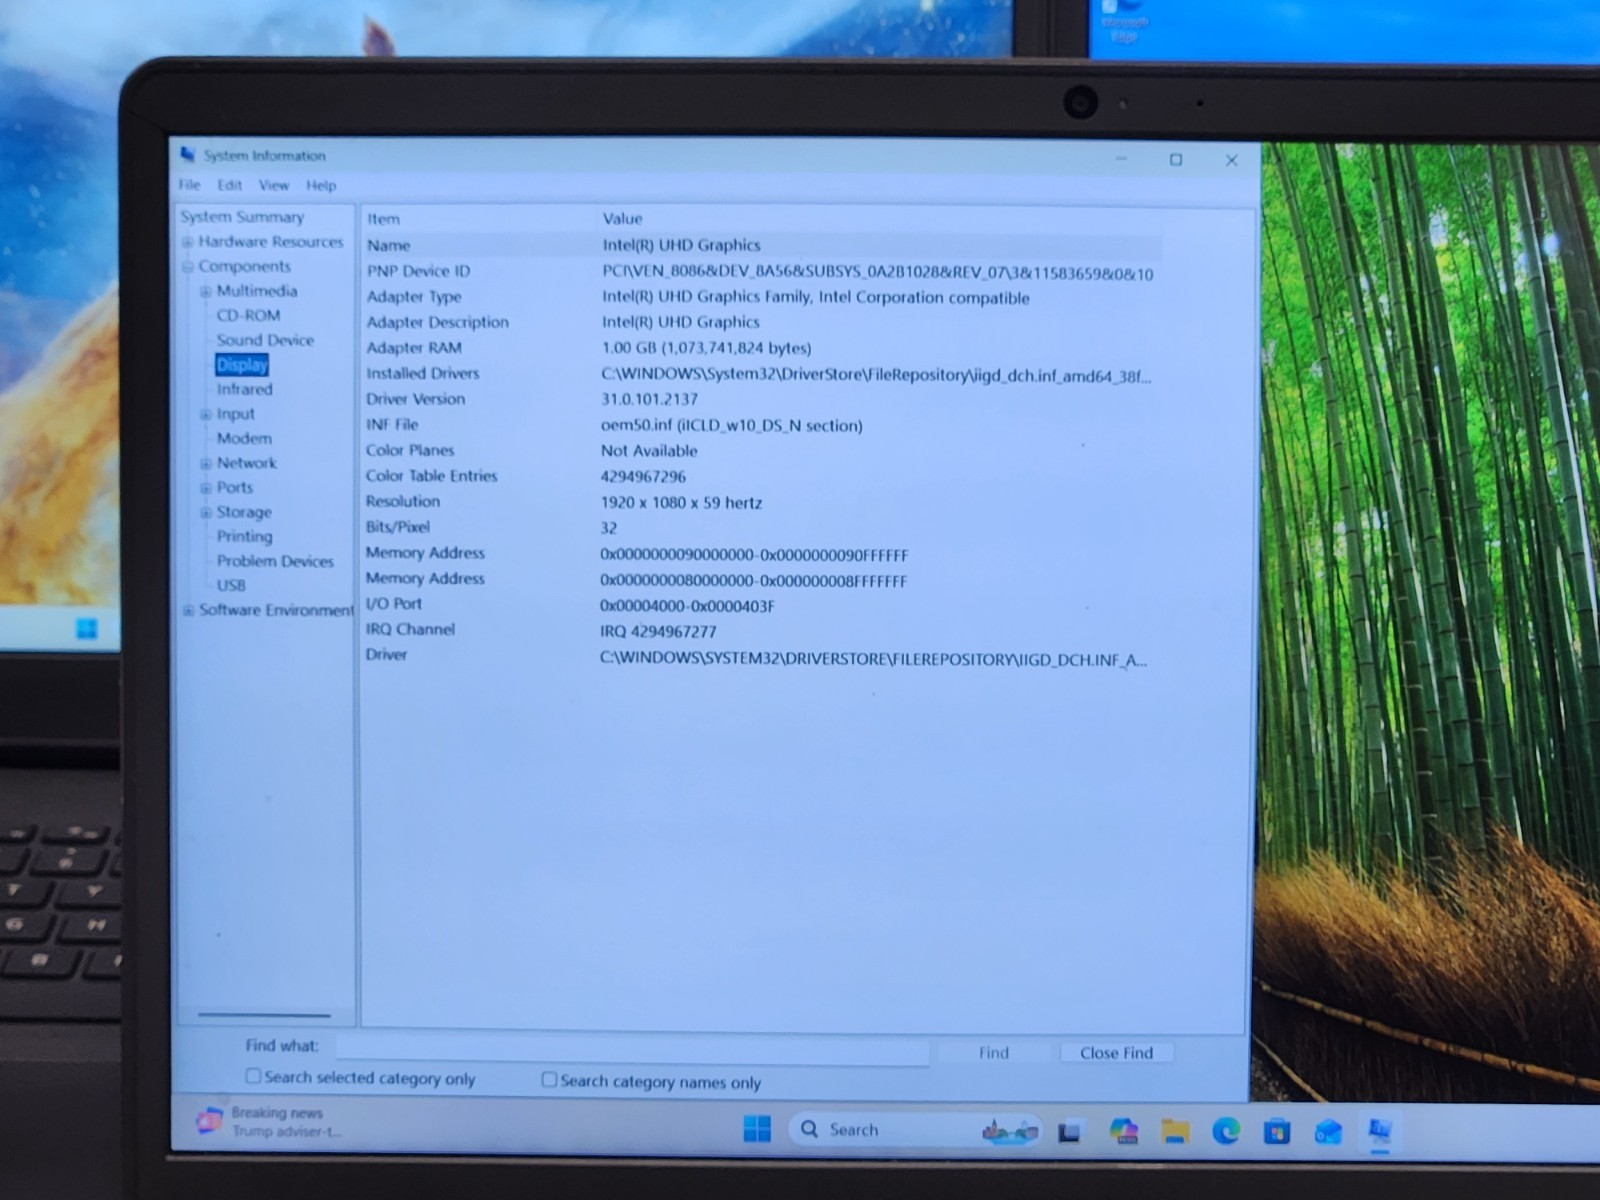Select the Adapter Description row
This screenshot has height=1200, width=1600.
pos(762,322)
